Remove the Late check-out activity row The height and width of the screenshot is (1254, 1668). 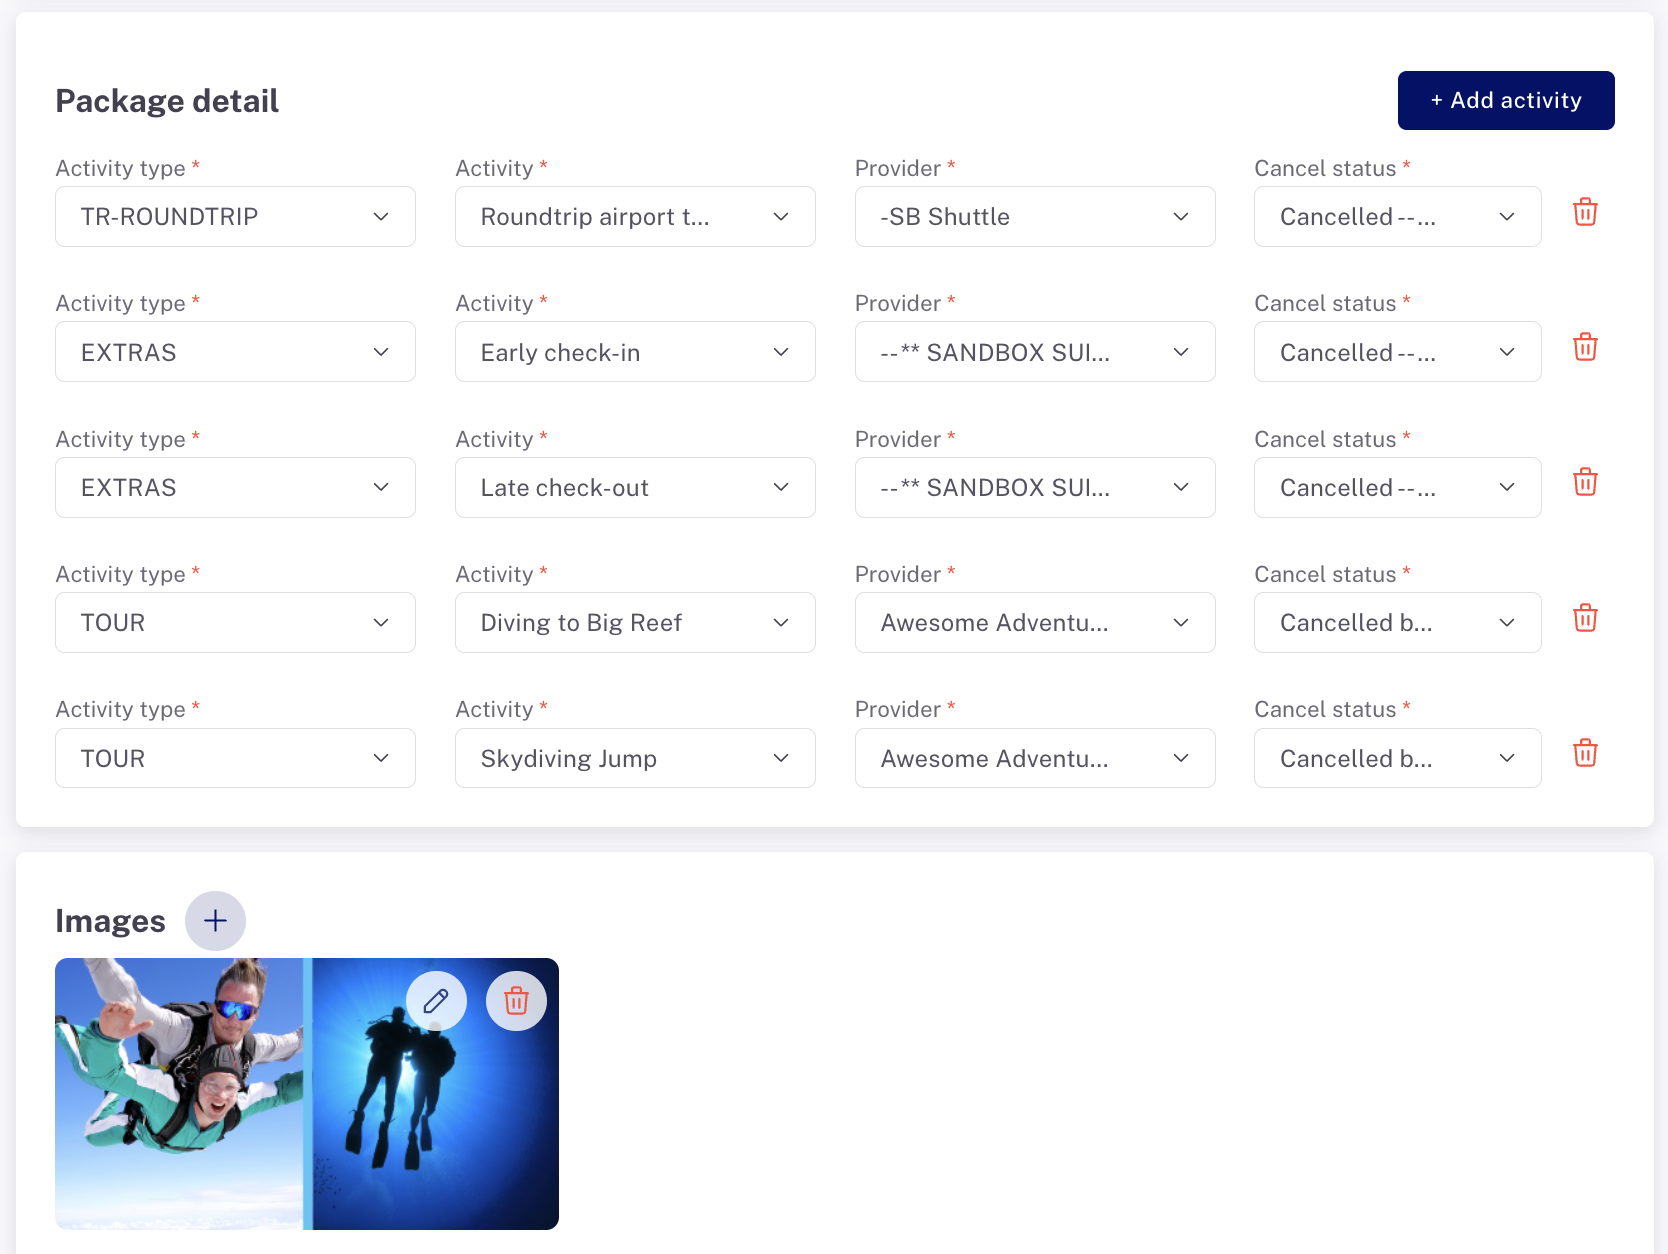click(1585, 482)
